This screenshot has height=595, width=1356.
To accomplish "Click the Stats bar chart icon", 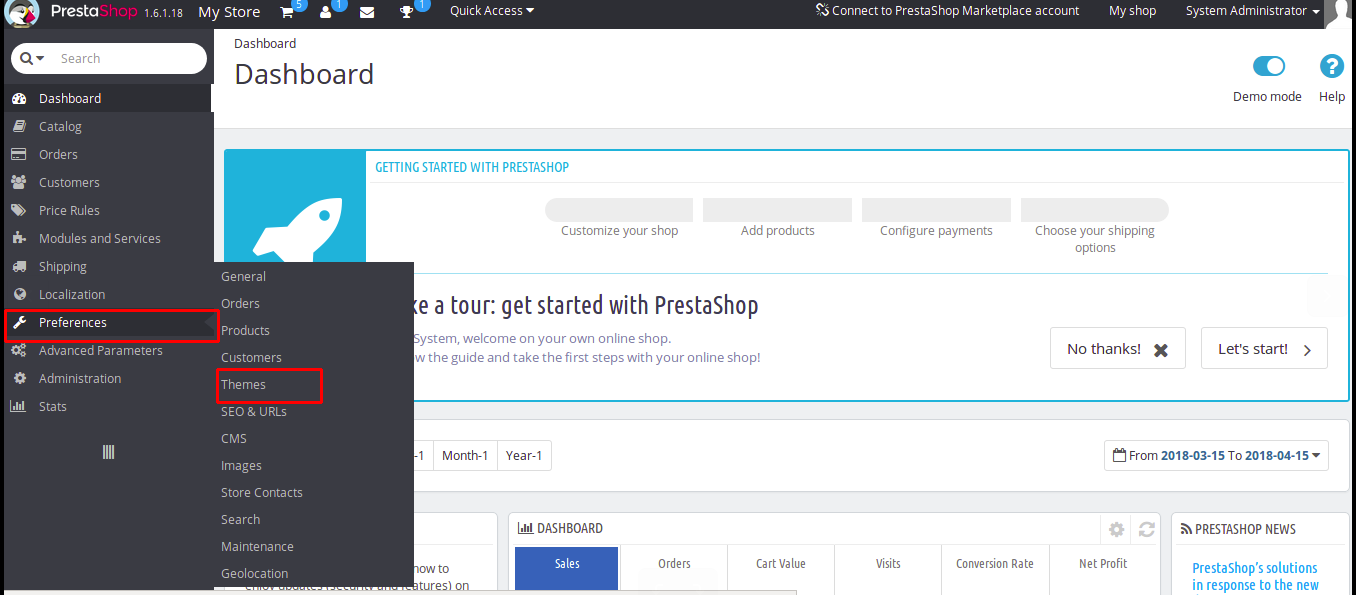I will [x=19, y=406].
